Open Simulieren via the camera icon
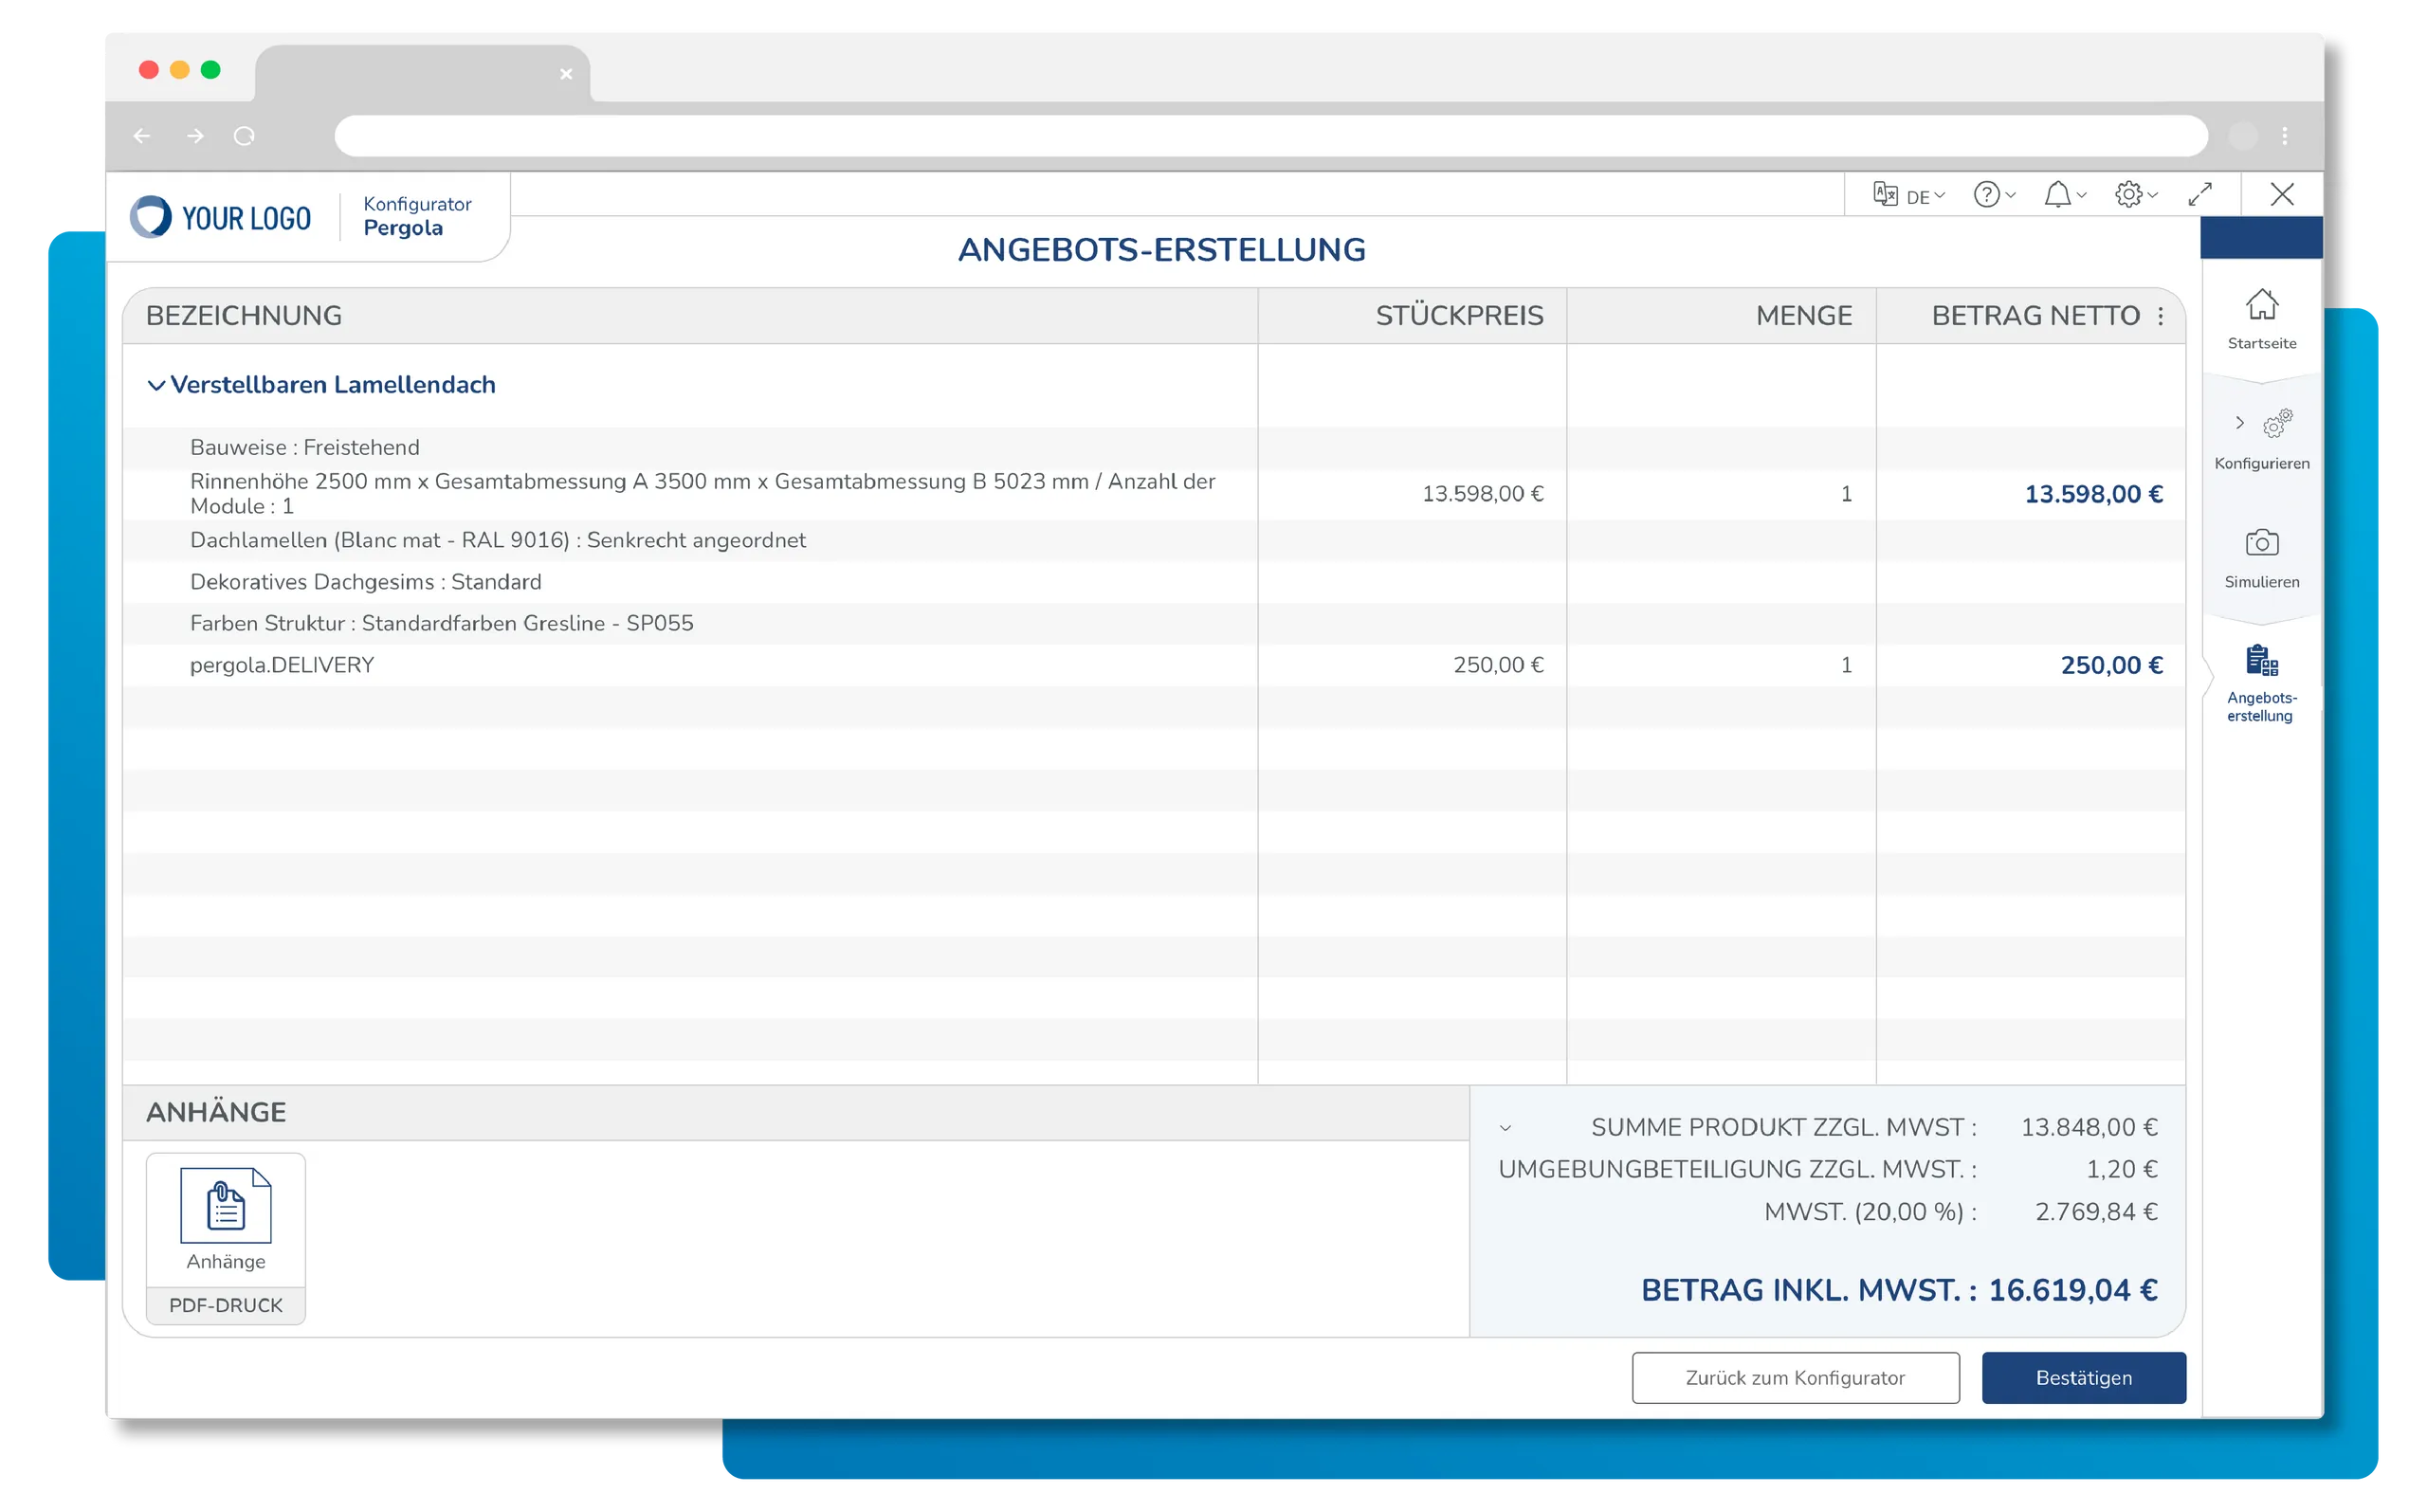 point(2261,545)
